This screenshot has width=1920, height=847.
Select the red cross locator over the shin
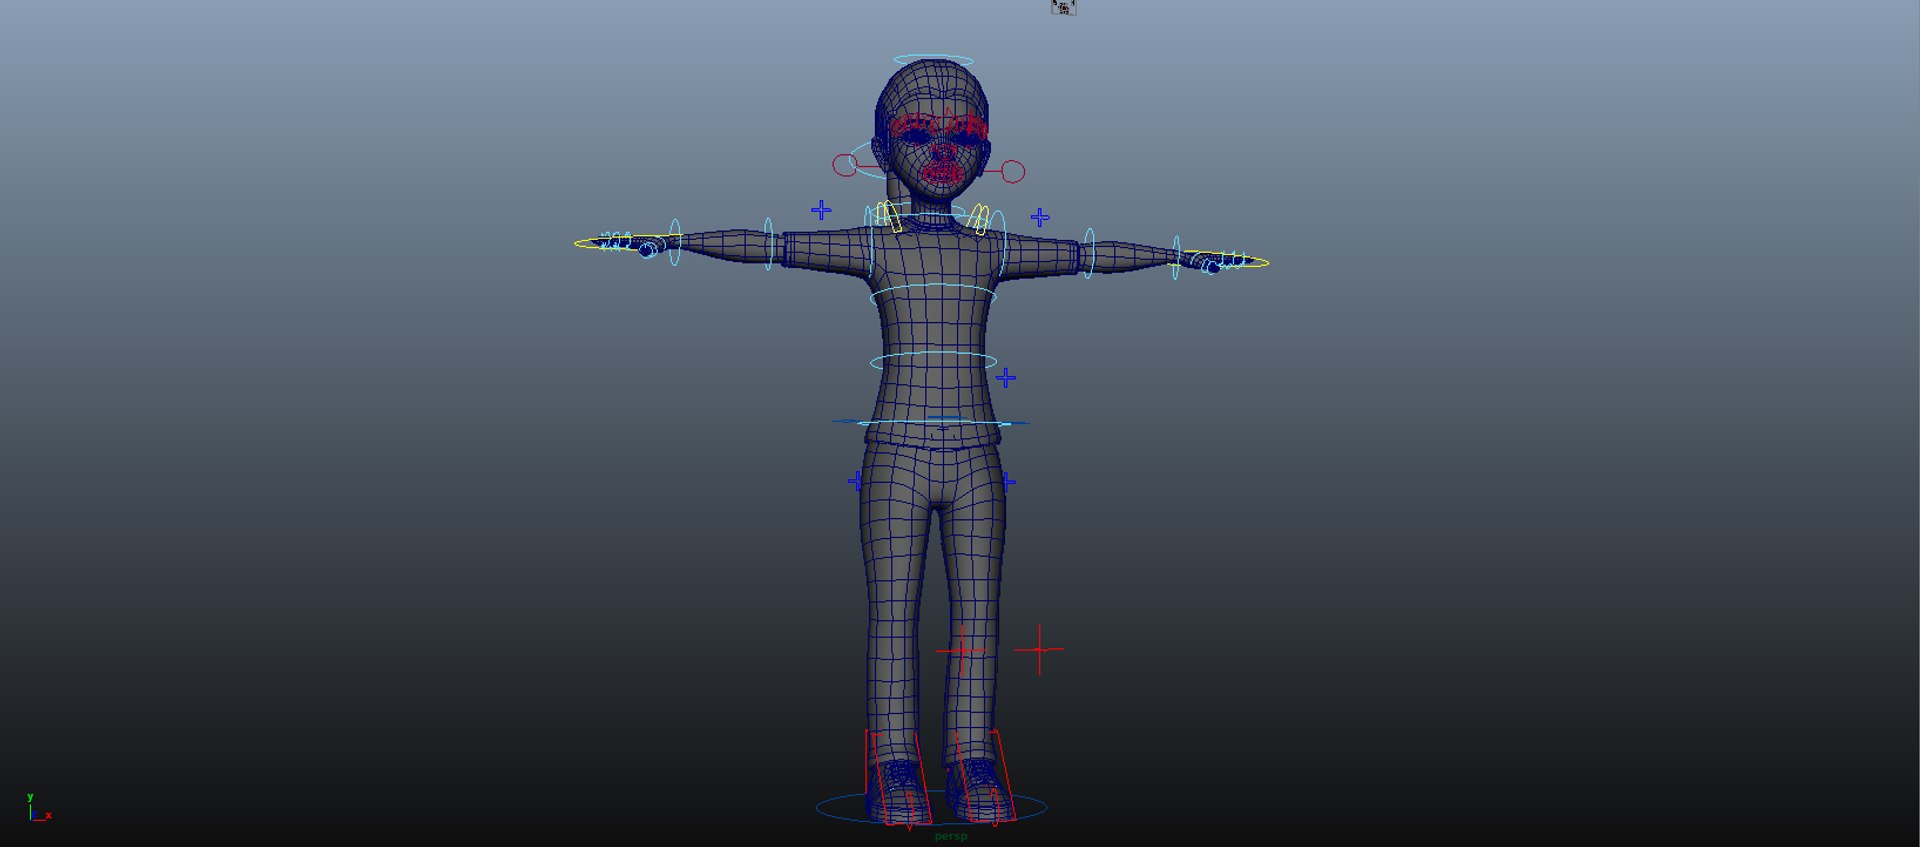pos(961,650)
